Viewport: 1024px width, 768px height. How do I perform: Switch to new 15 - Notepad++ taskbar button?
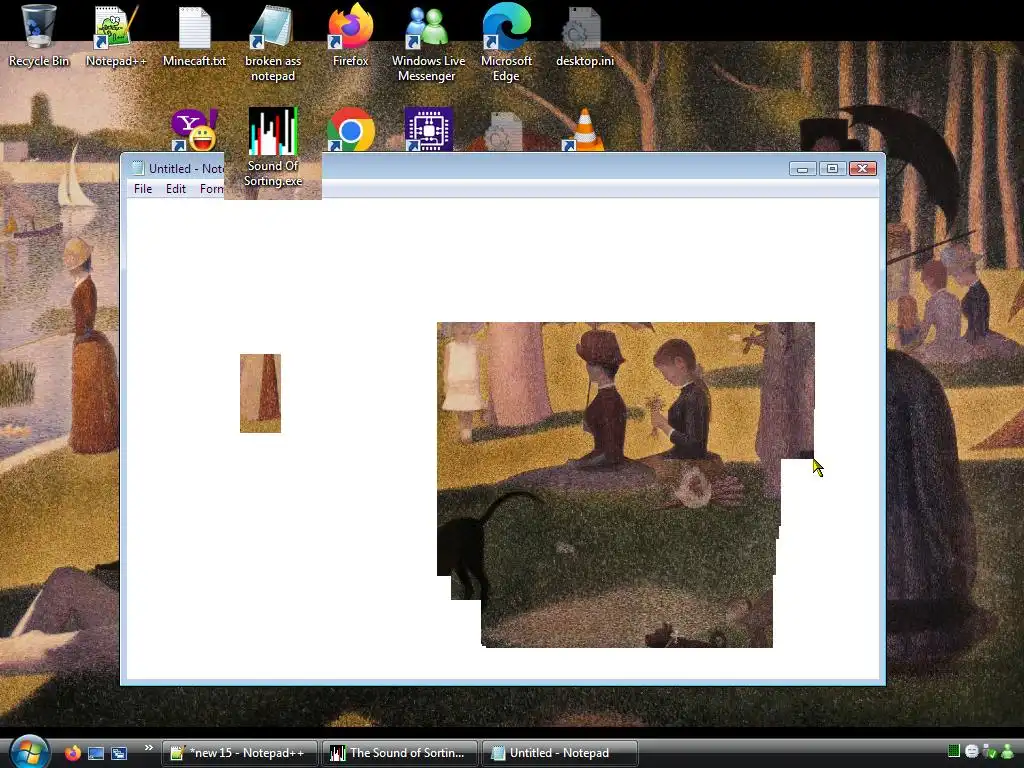240,753
